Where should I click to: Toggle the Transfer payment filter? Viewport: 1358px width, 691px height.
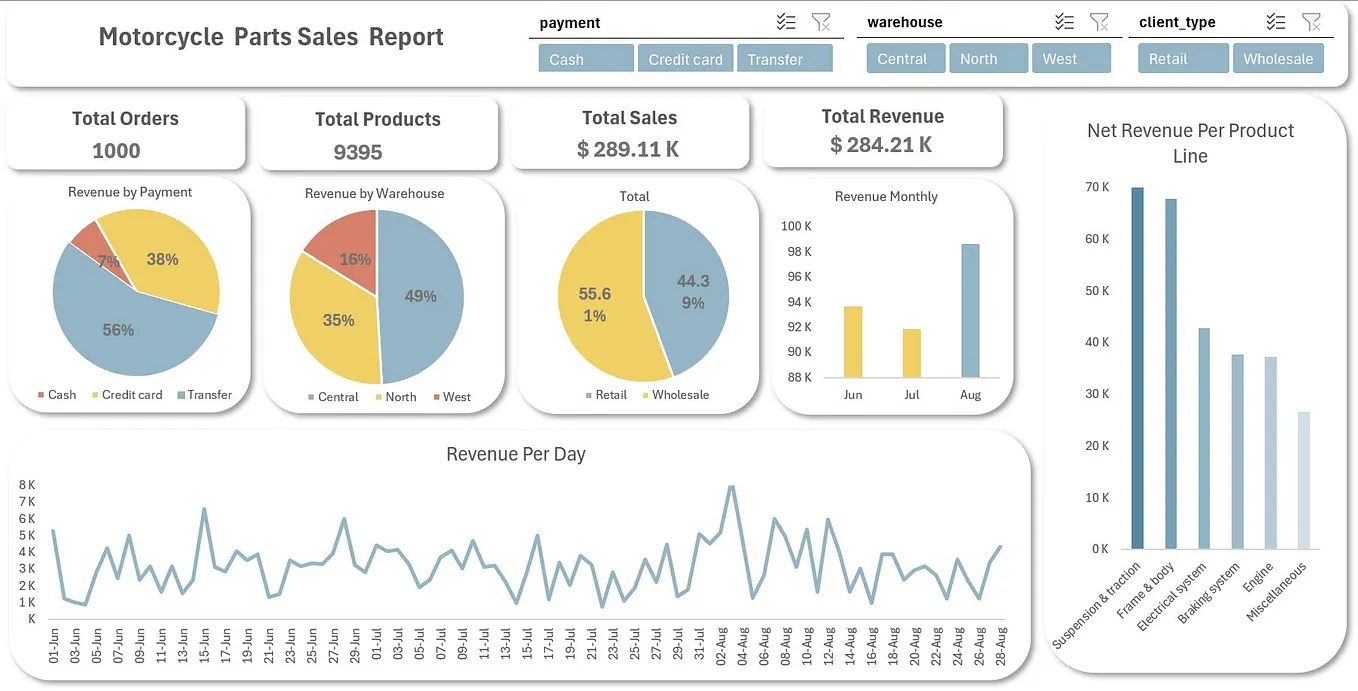785,58
